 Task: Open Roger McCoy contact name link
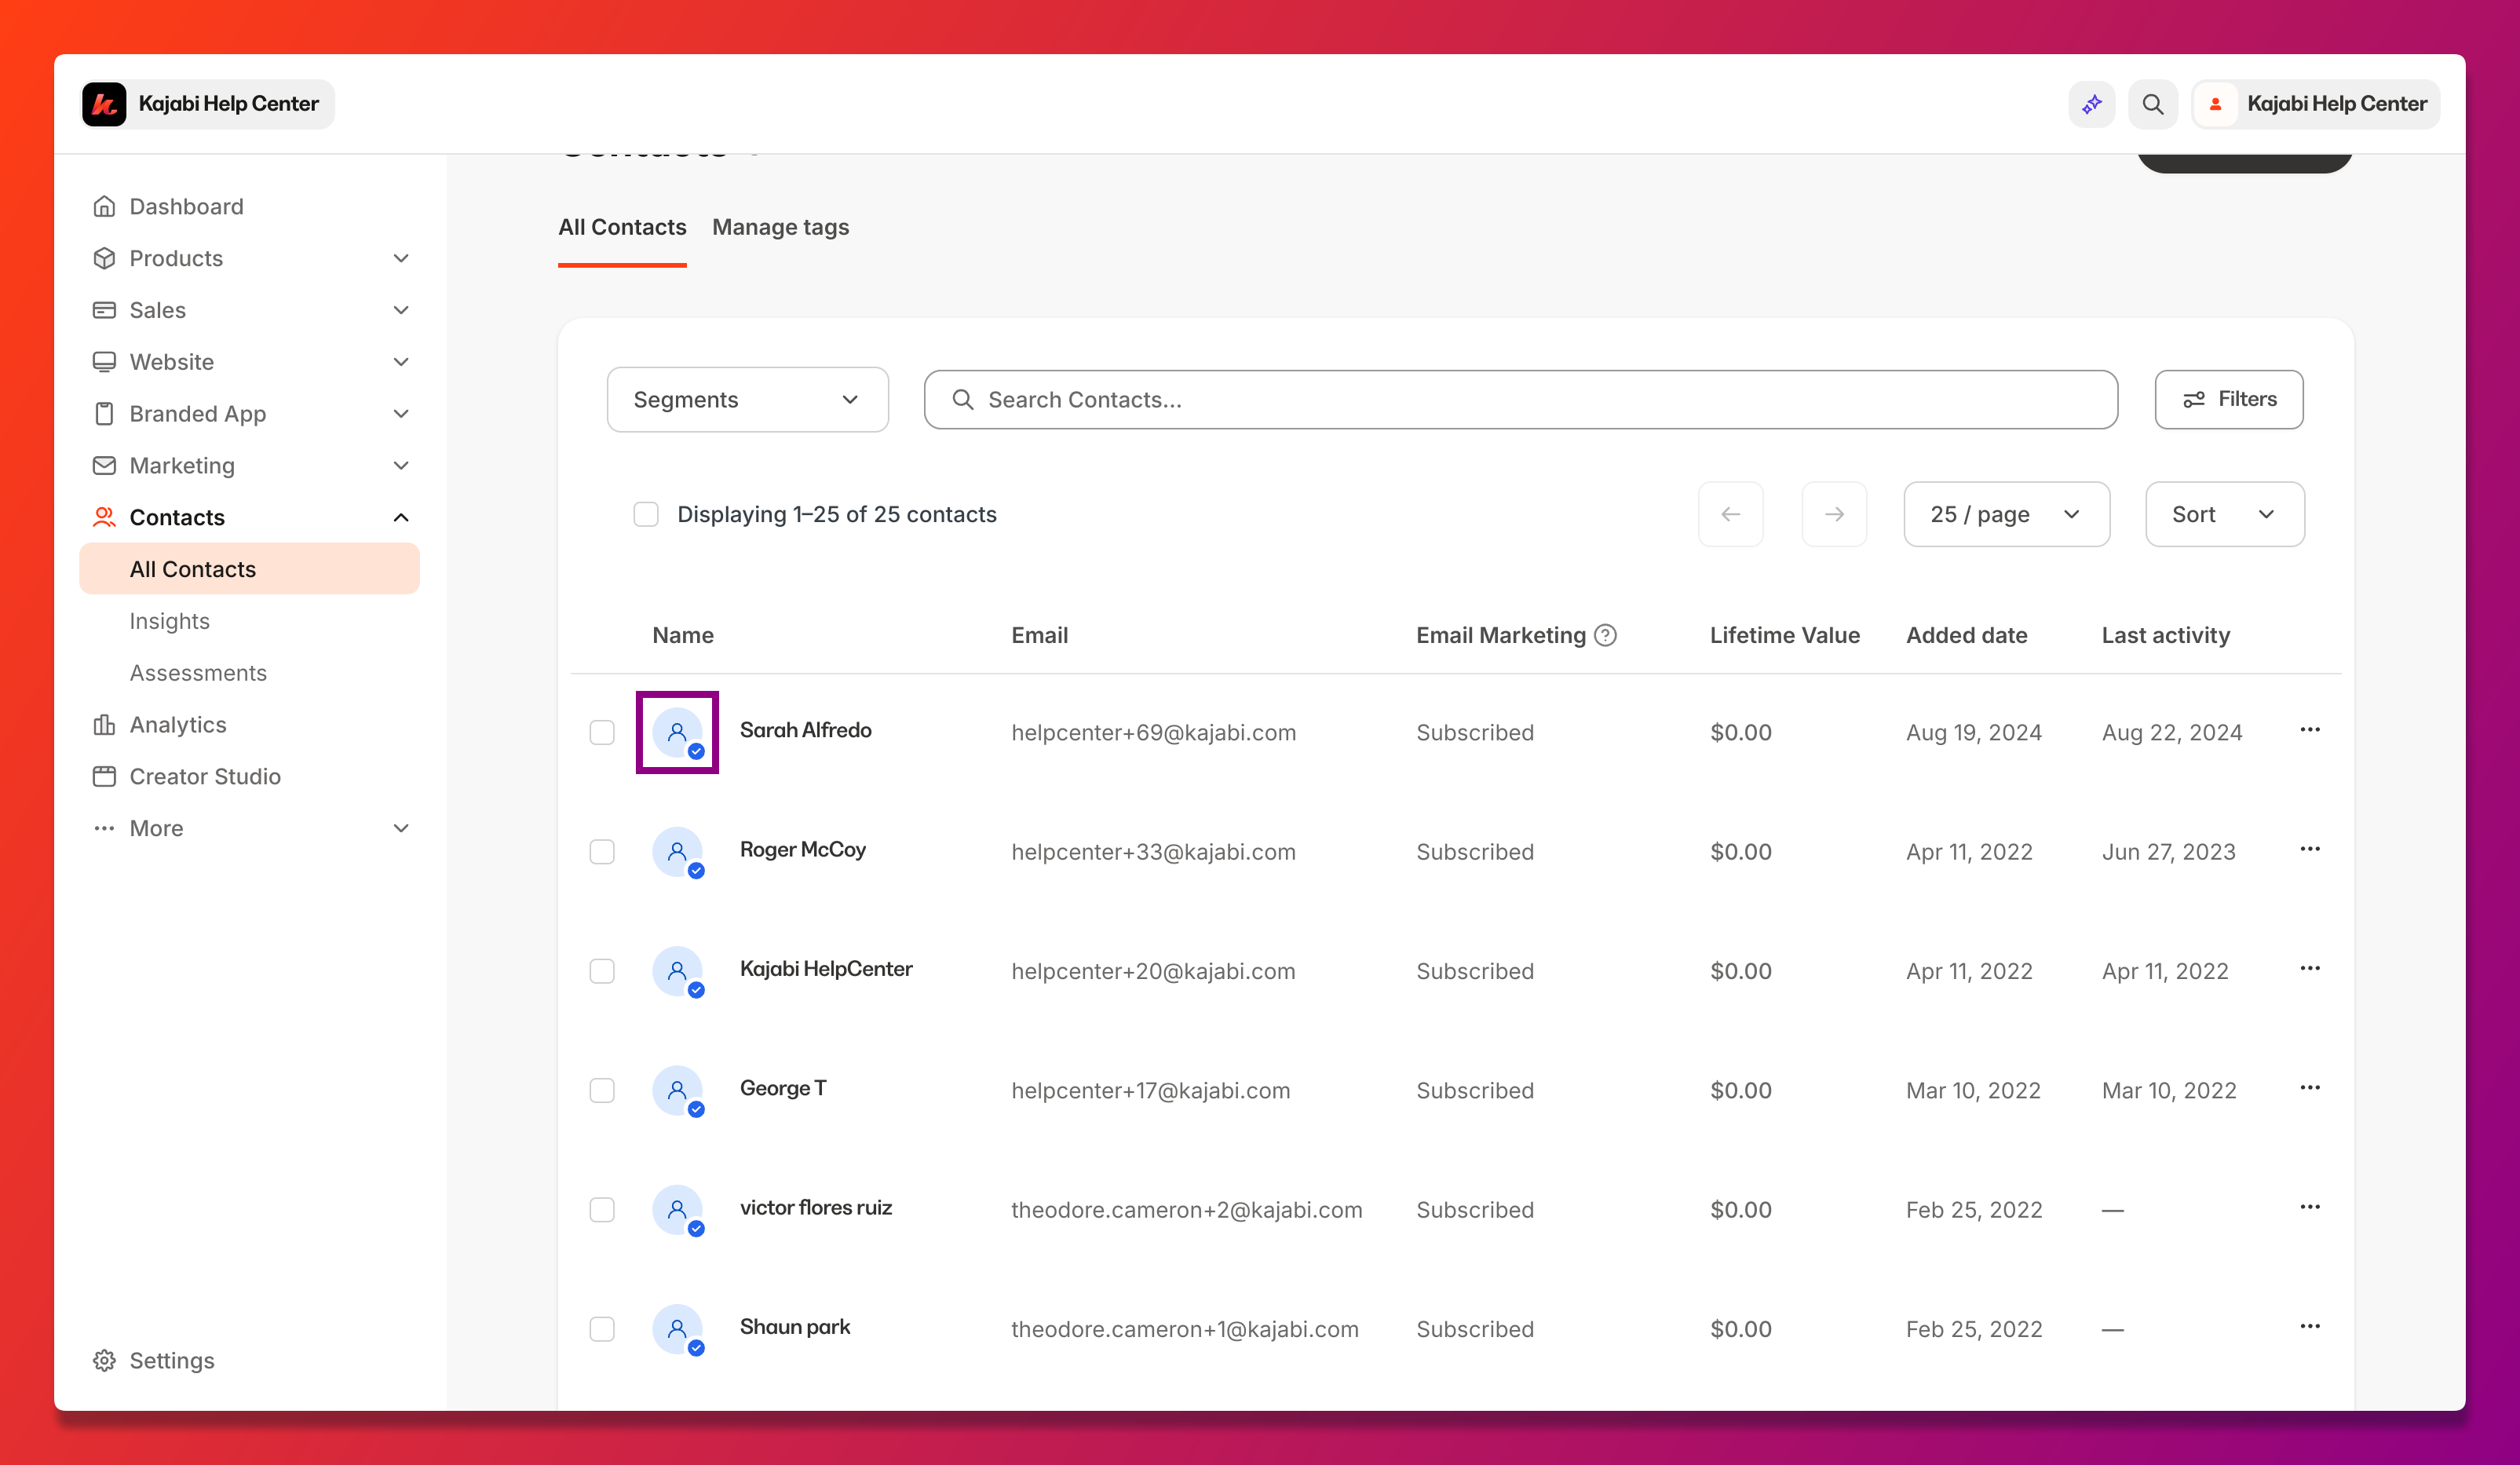(802, 850)
